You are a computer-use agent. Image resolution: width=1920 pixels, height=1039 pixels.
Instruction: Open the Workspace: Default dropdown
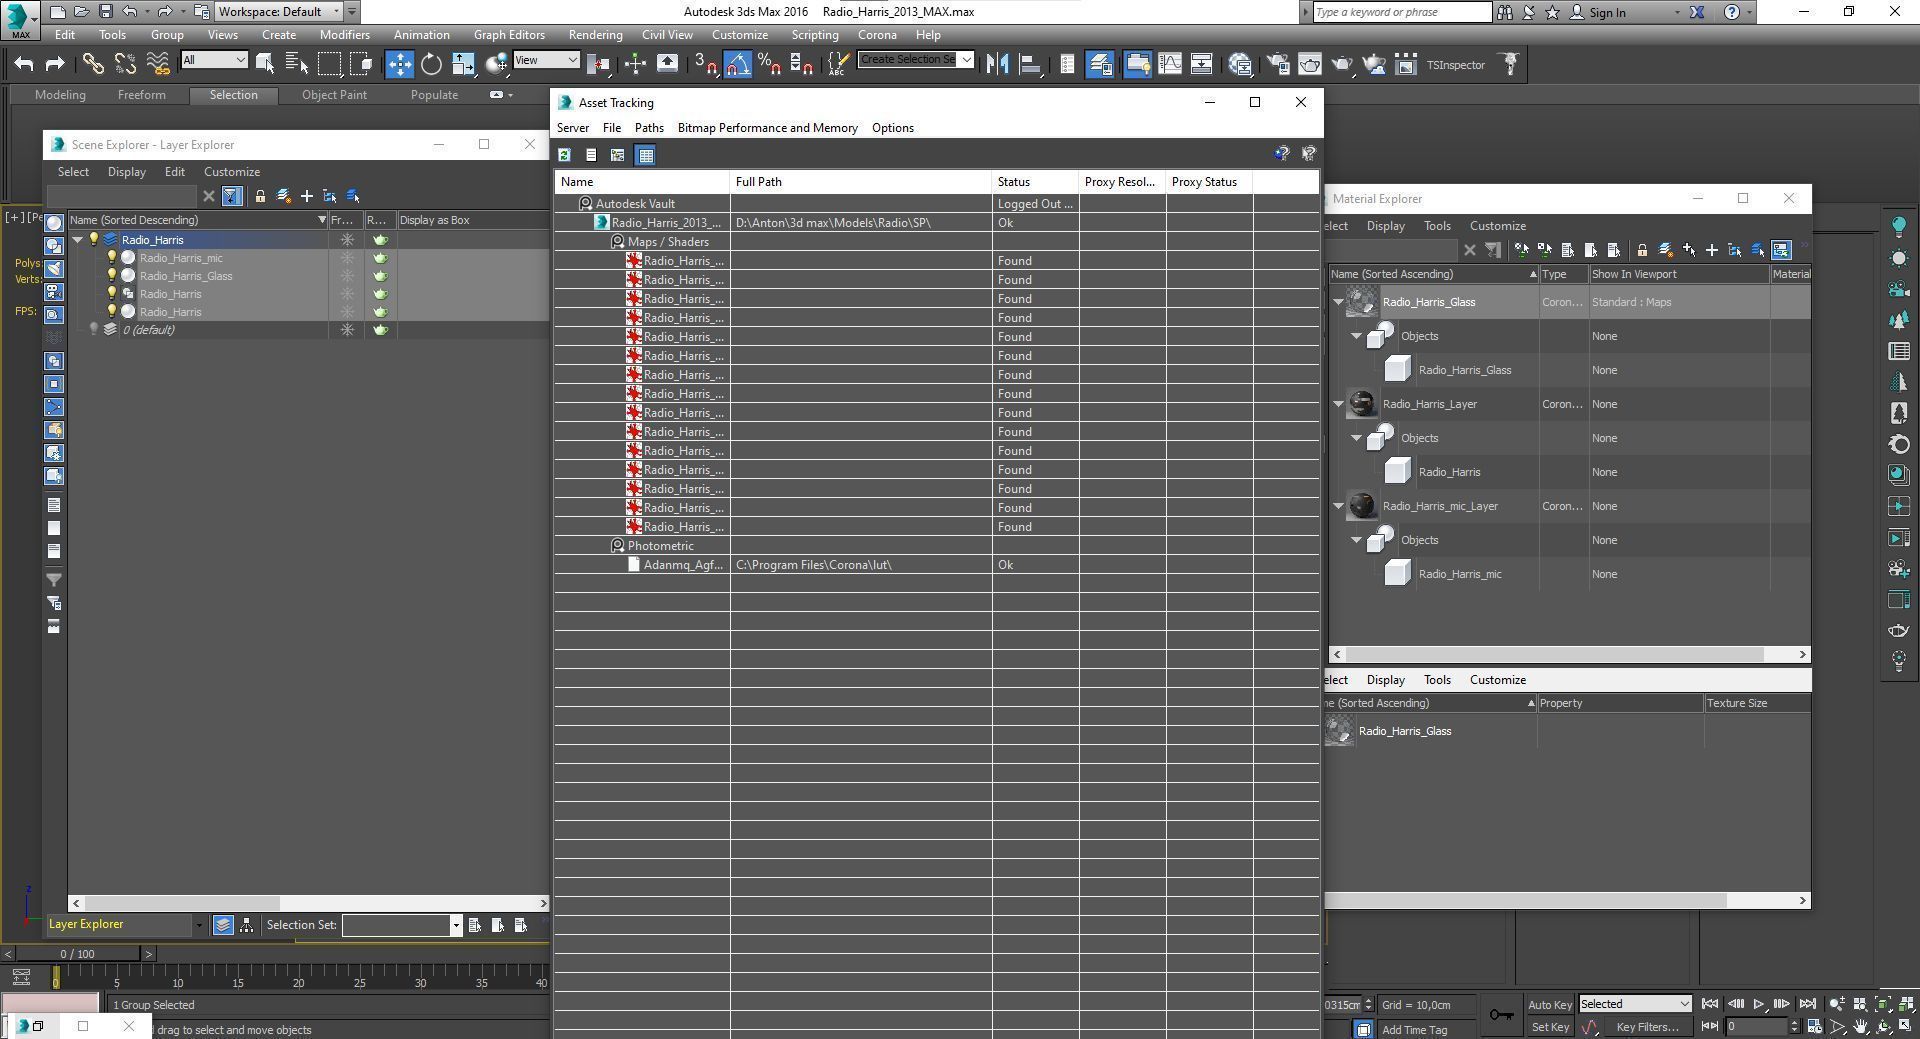click(x=279, y=12)
